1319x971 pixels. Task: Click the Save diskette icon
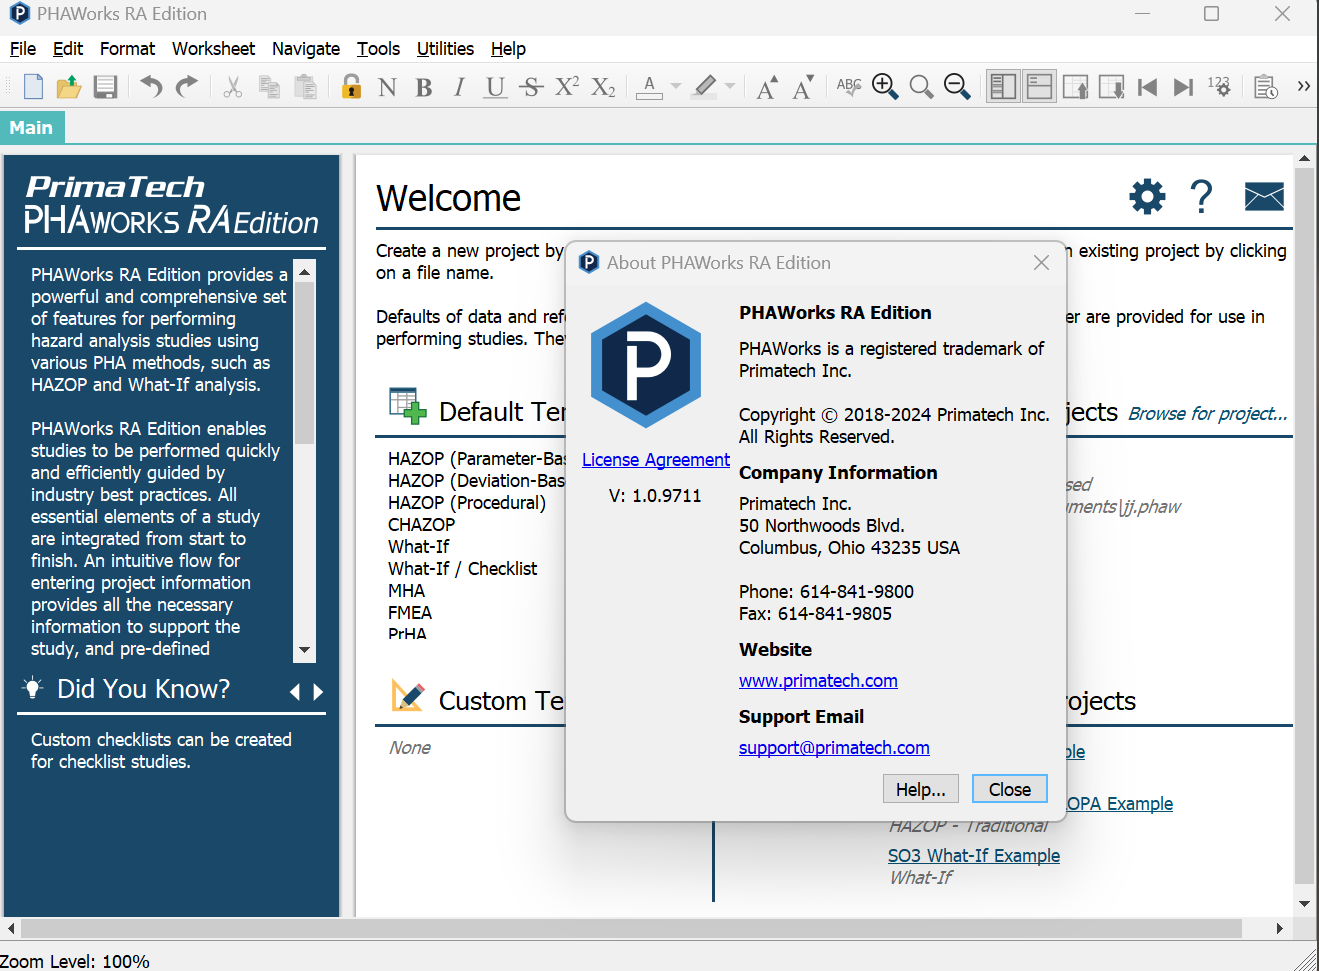pos(105,87)
